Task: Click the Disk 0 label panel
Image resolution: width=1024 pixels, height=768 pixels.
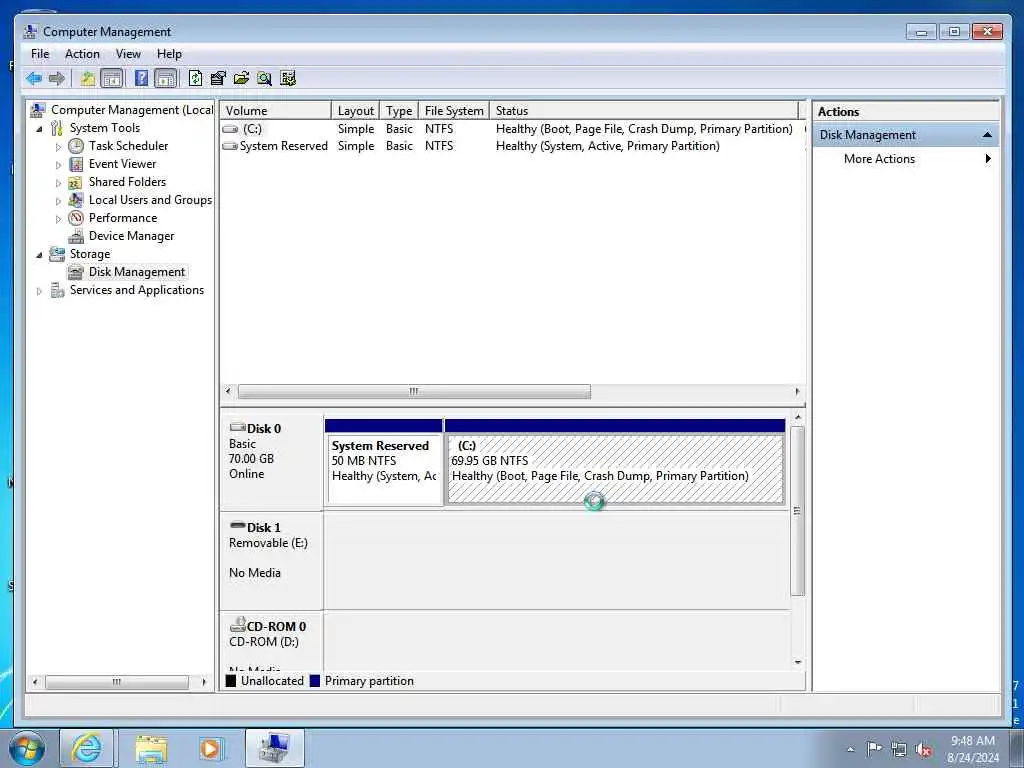Action: click(x=272, y=460)
